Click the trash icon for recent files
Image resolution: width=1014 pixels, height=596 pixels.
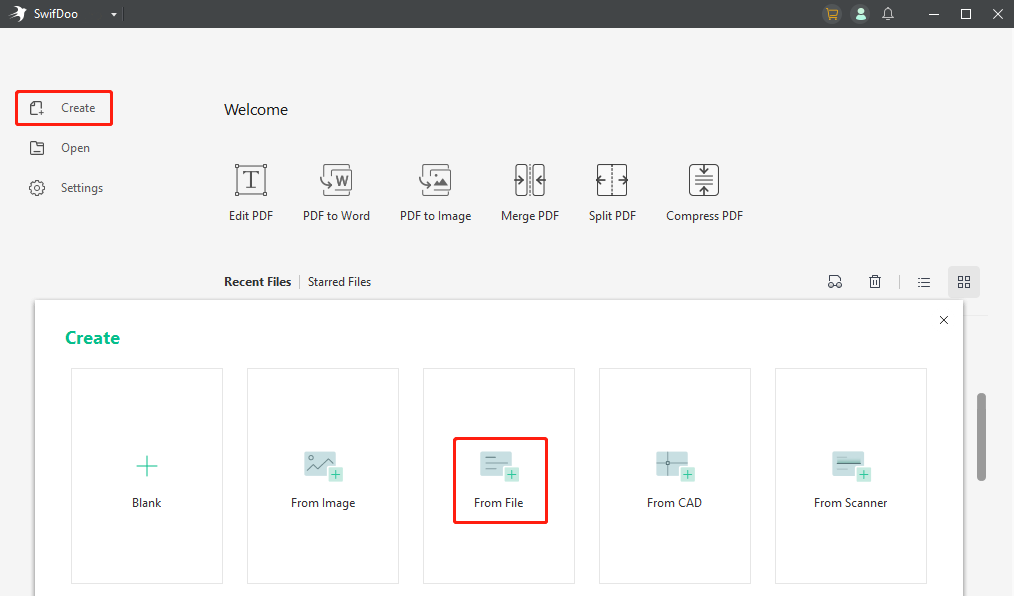point(875,282)
